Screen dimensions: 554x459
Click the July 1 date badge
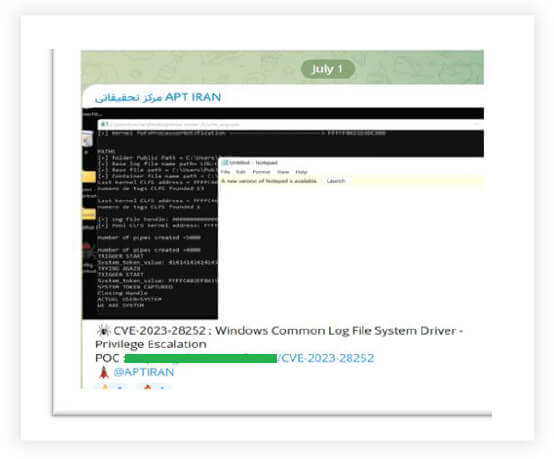click(328, 69)
